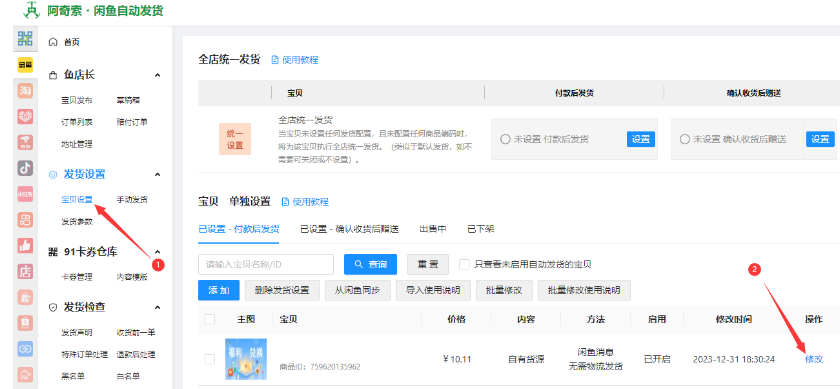Viewport: 840px width, 389px height.
Task: Select the 店 platform icon in sidebar
Action: pos(25,271)
